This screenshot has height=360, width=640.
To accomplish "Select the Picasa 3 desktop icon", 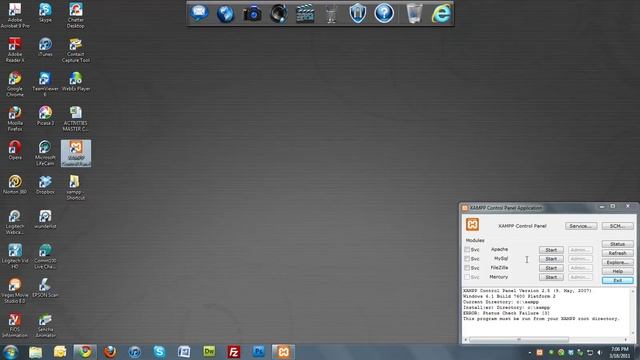I will (x=45, y=116).
